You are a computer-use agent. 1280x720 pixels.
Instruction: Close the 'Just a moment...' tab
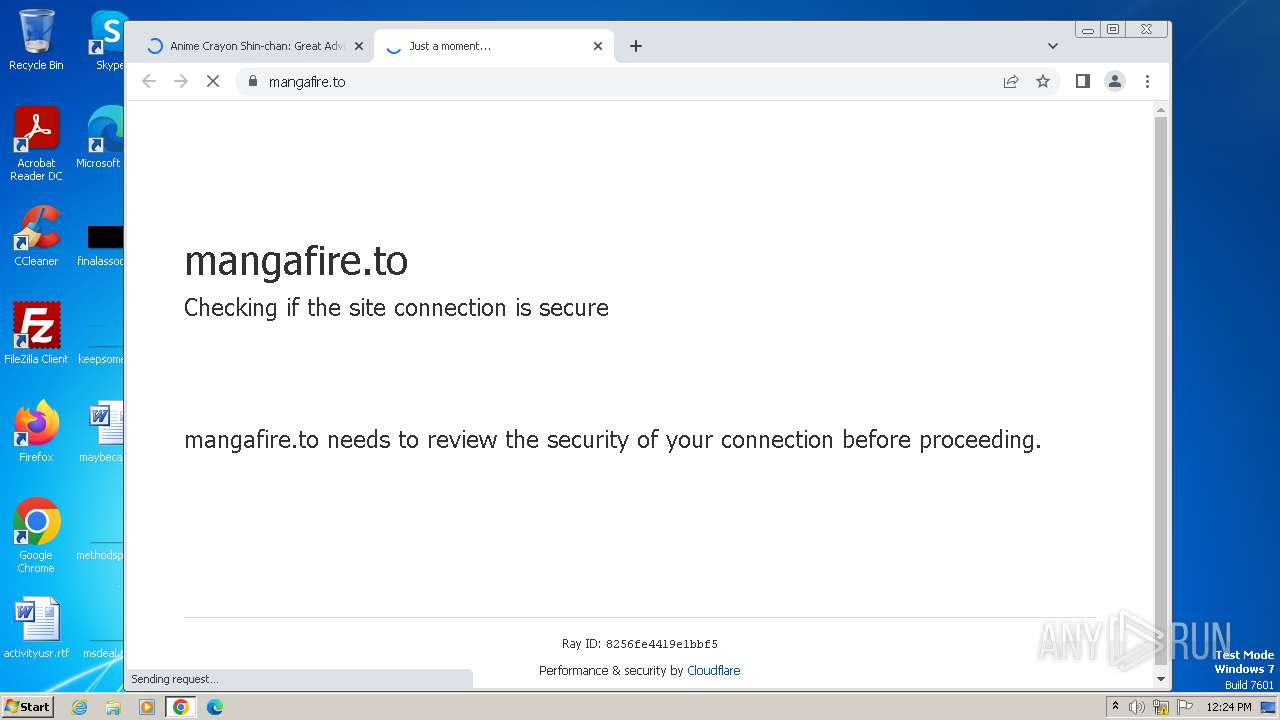(598, 46)
